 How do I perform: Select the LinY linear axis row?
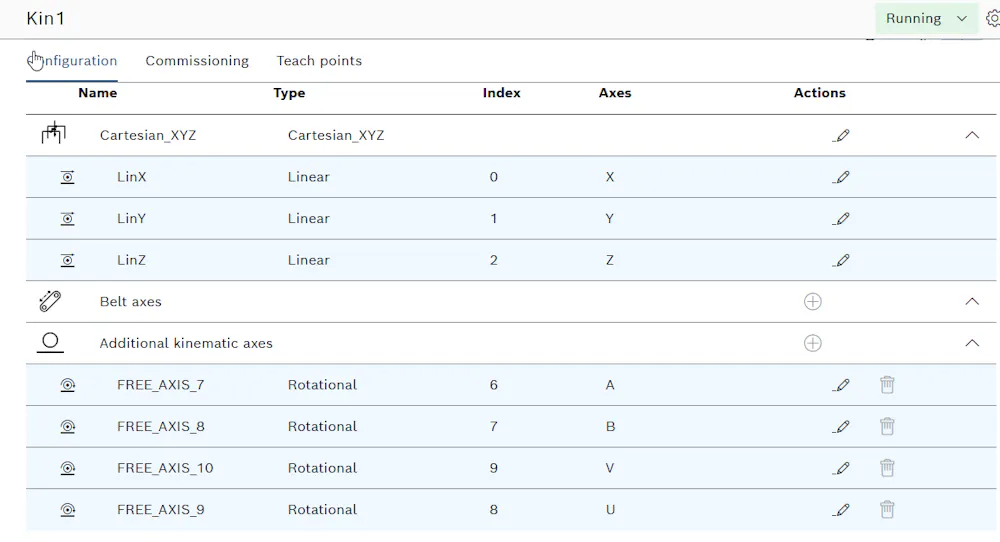coord(511,219)
